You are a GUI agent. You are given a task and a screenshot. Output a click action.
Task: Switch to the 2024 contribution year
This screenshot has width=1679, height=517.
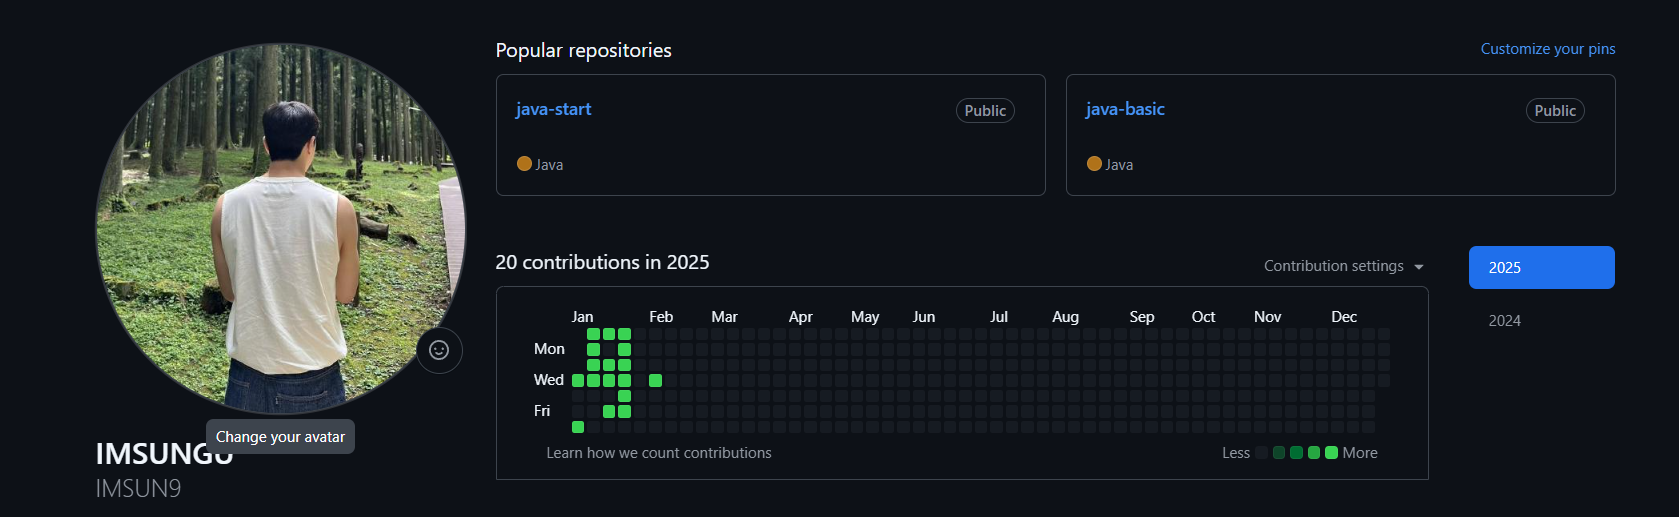click(1505, 321)
